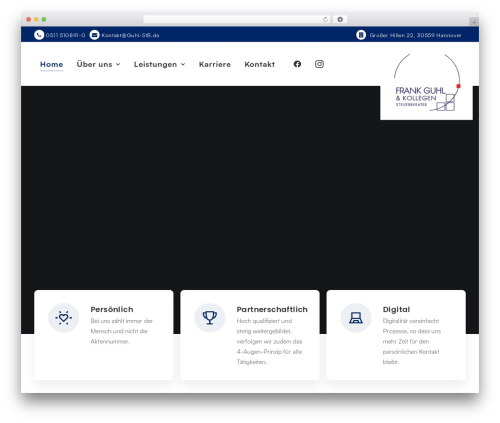Click the Partnerschaftlich card heading

tap(272, 309)
